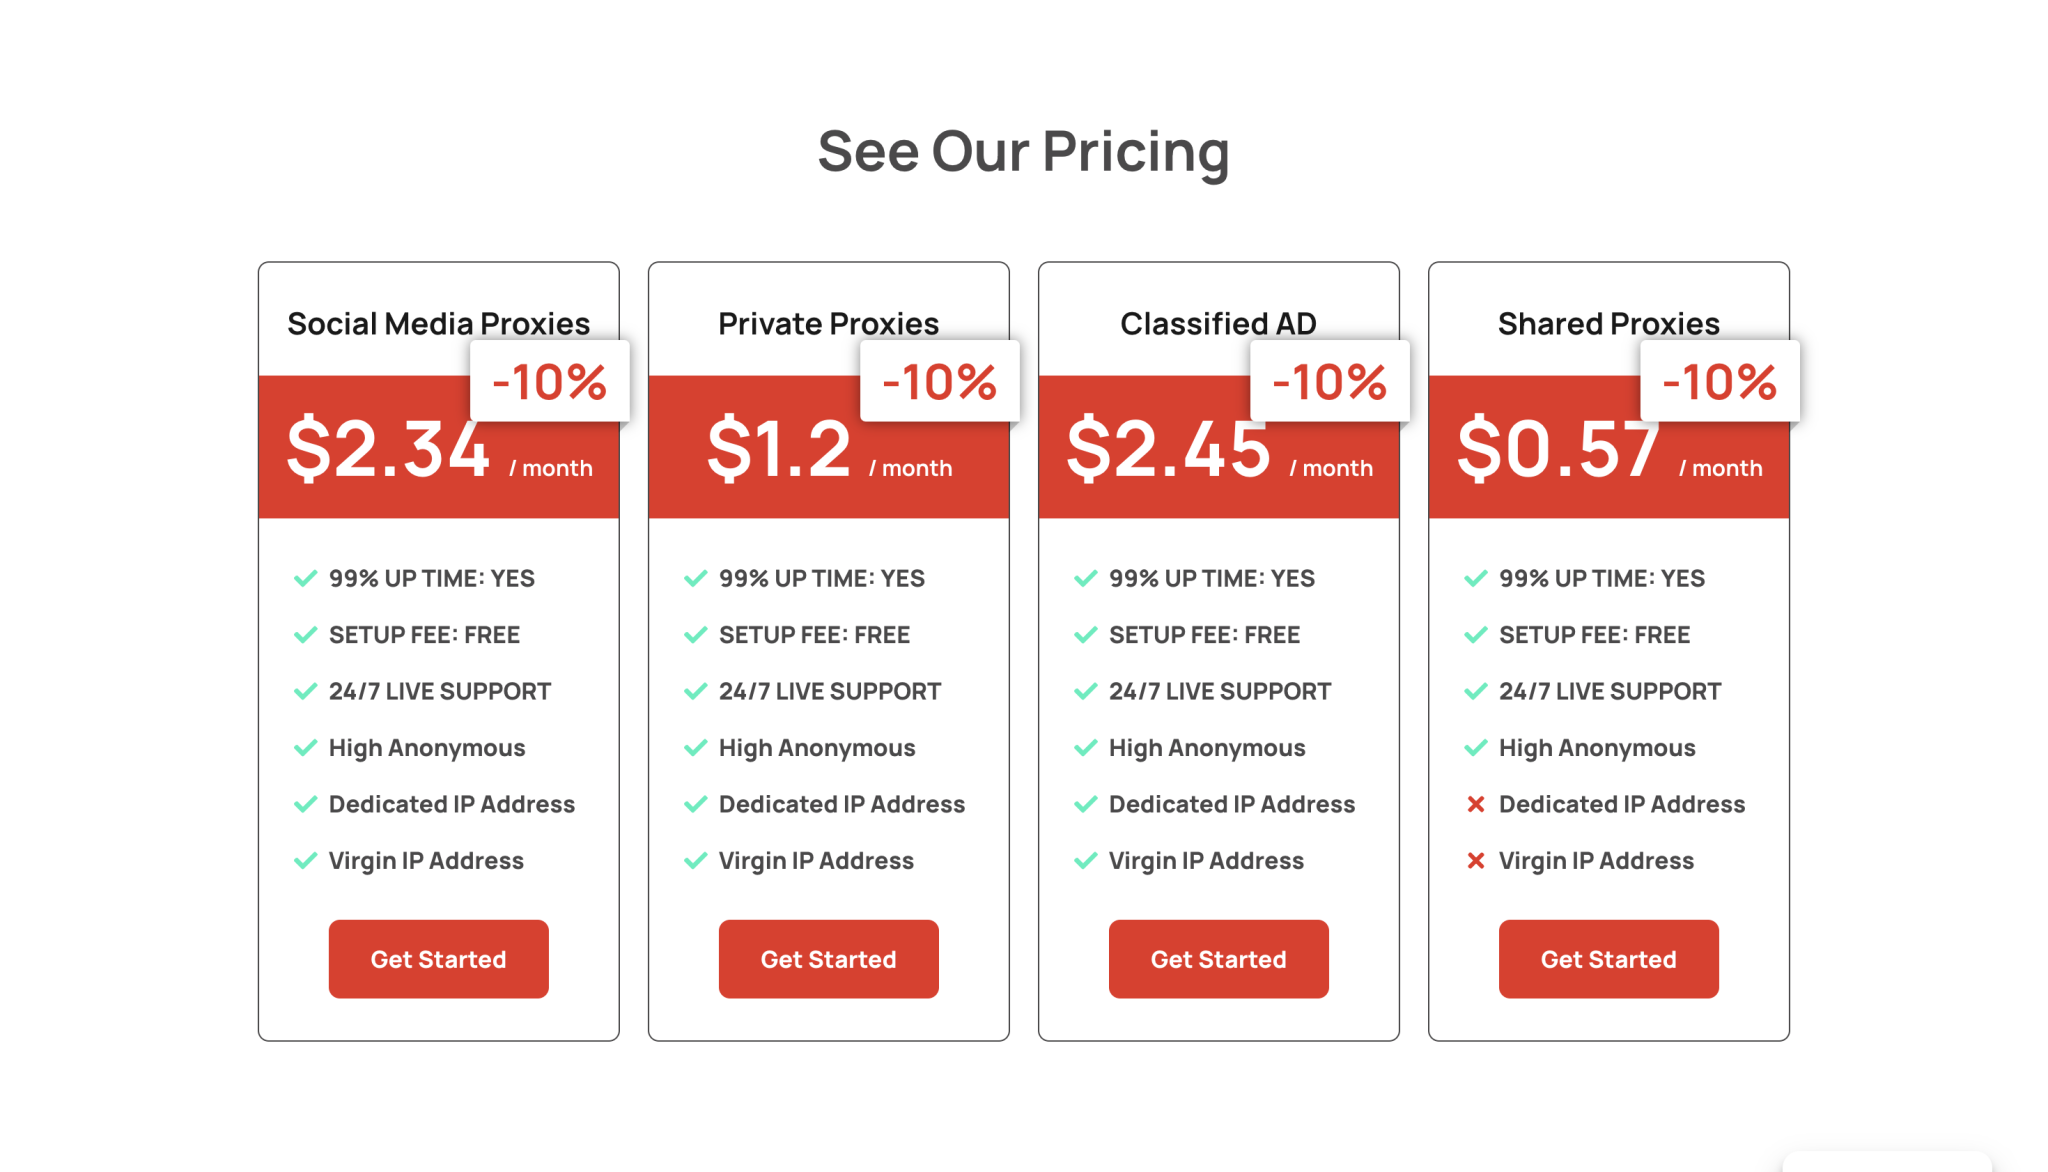Click red X beside Shared Dedicated IP Address
This screenshot has height=1172, width=2048.
tap(1475, 804)
